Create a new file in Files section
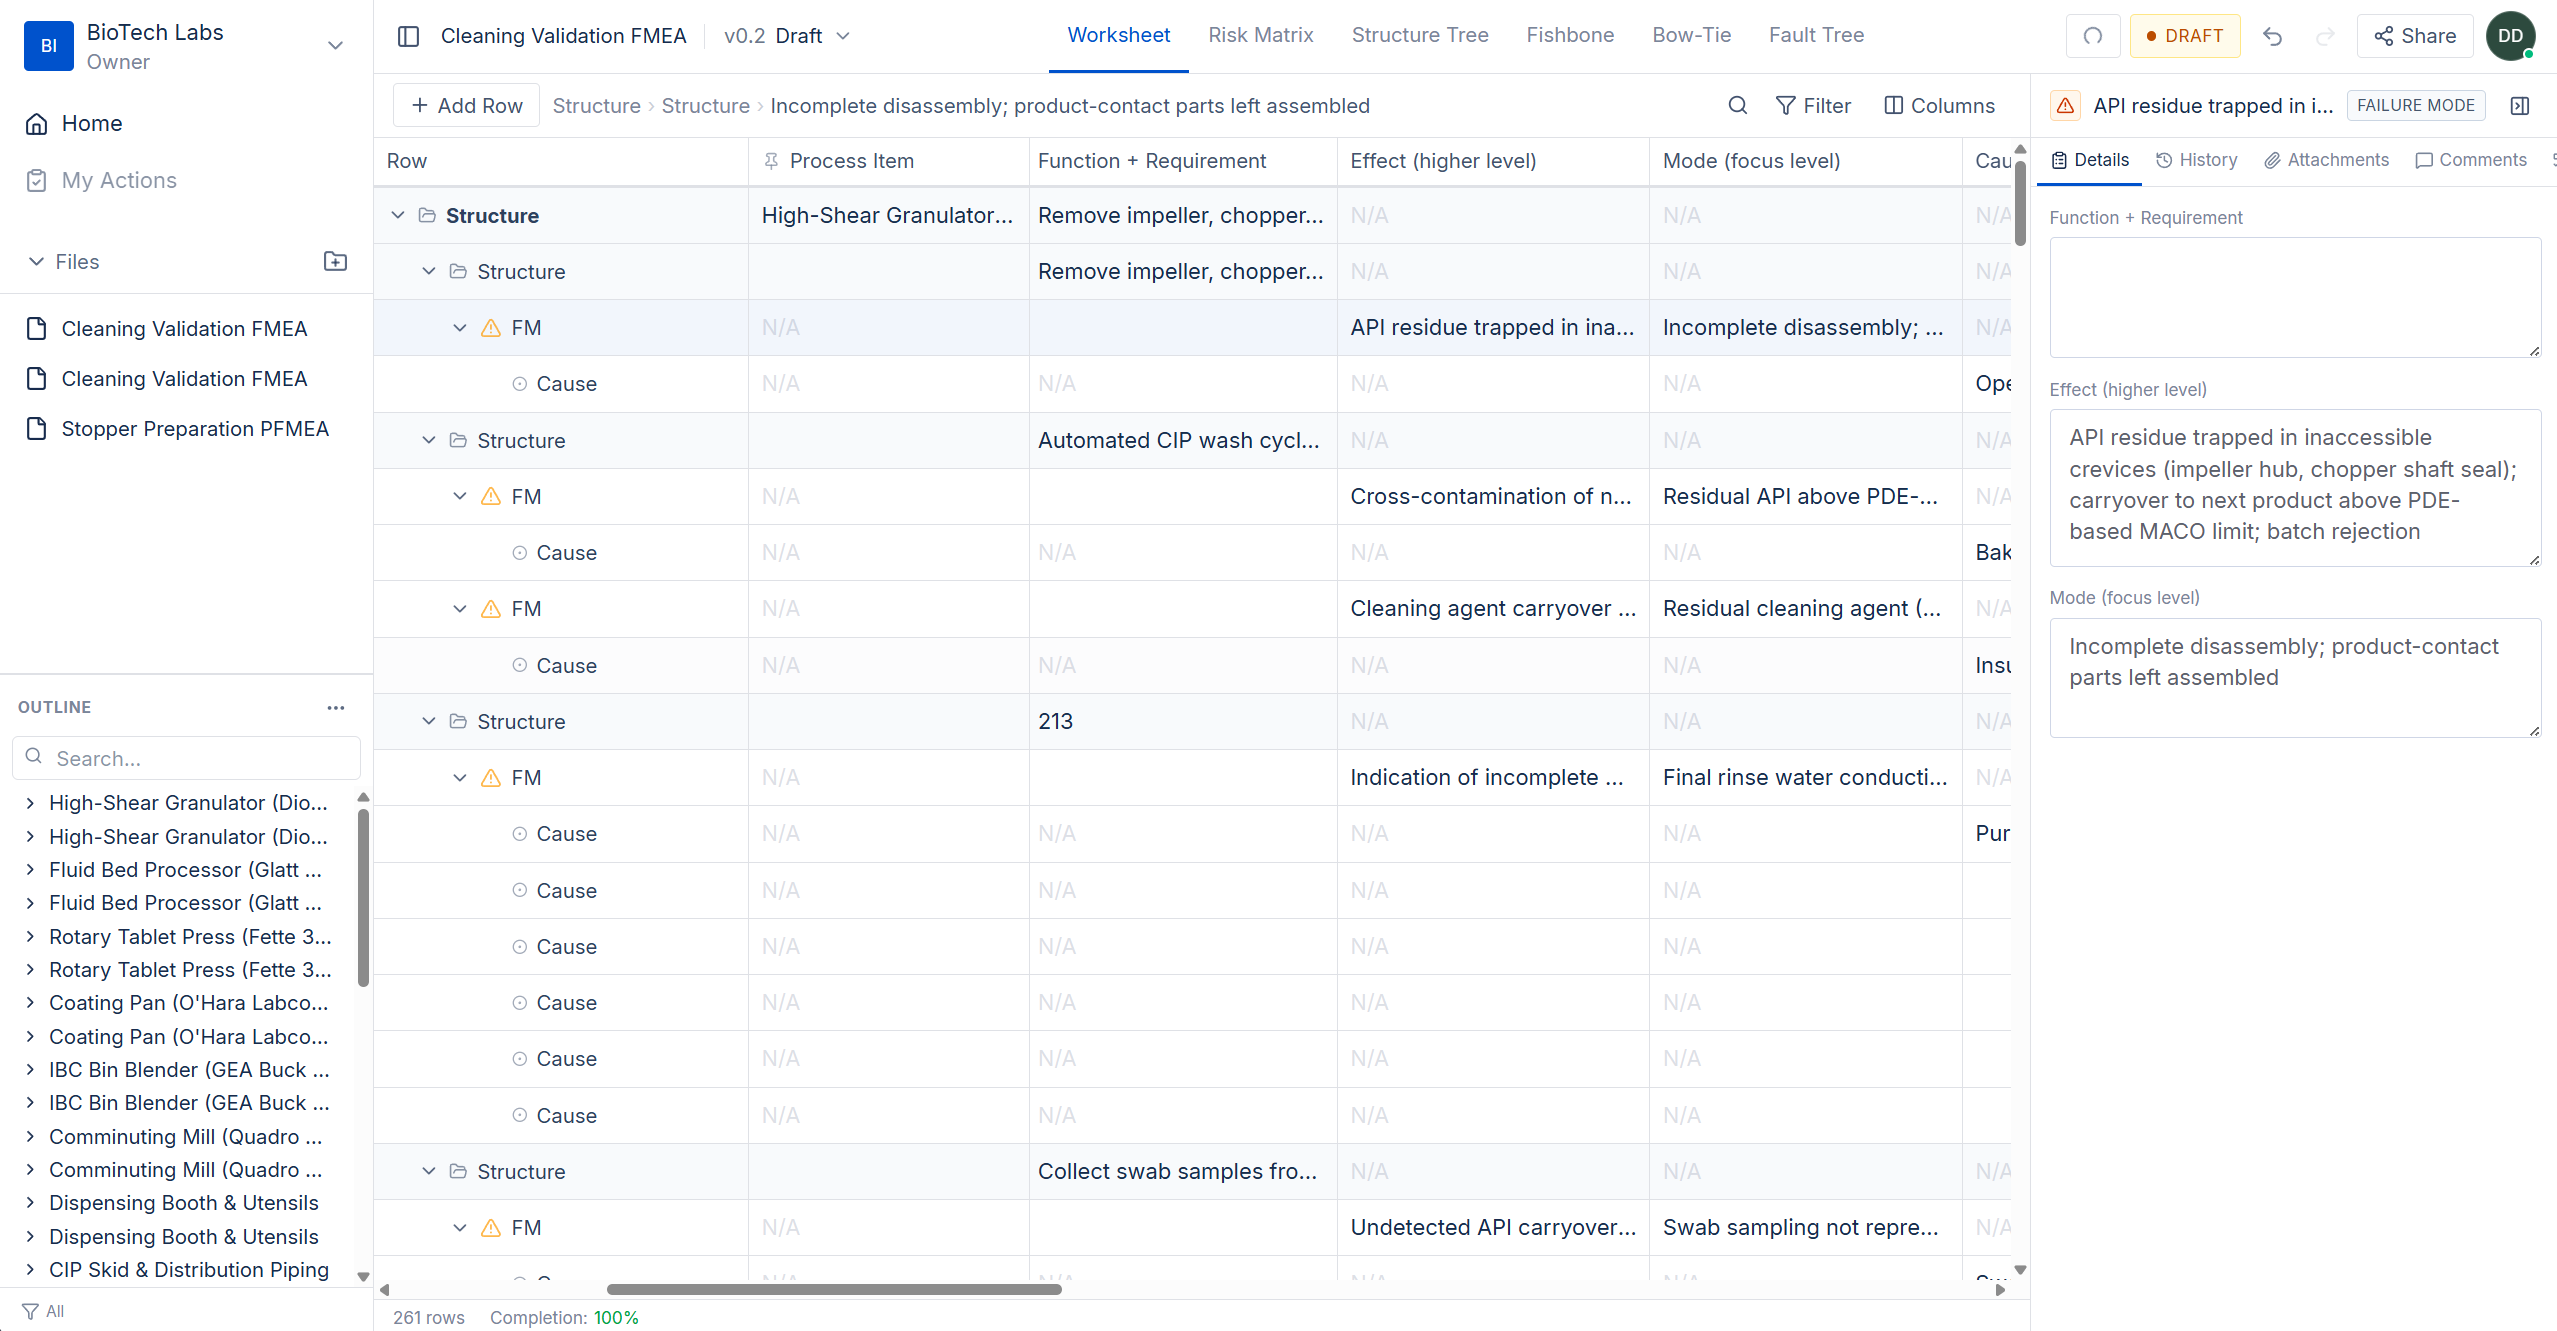 coord(335,261)
